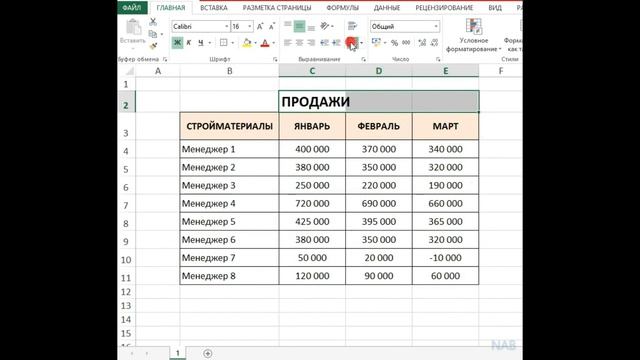The image size is (640, 360).
Task: Open Выравнивание group dialog launcher
Action: click(x=363, y=60)
